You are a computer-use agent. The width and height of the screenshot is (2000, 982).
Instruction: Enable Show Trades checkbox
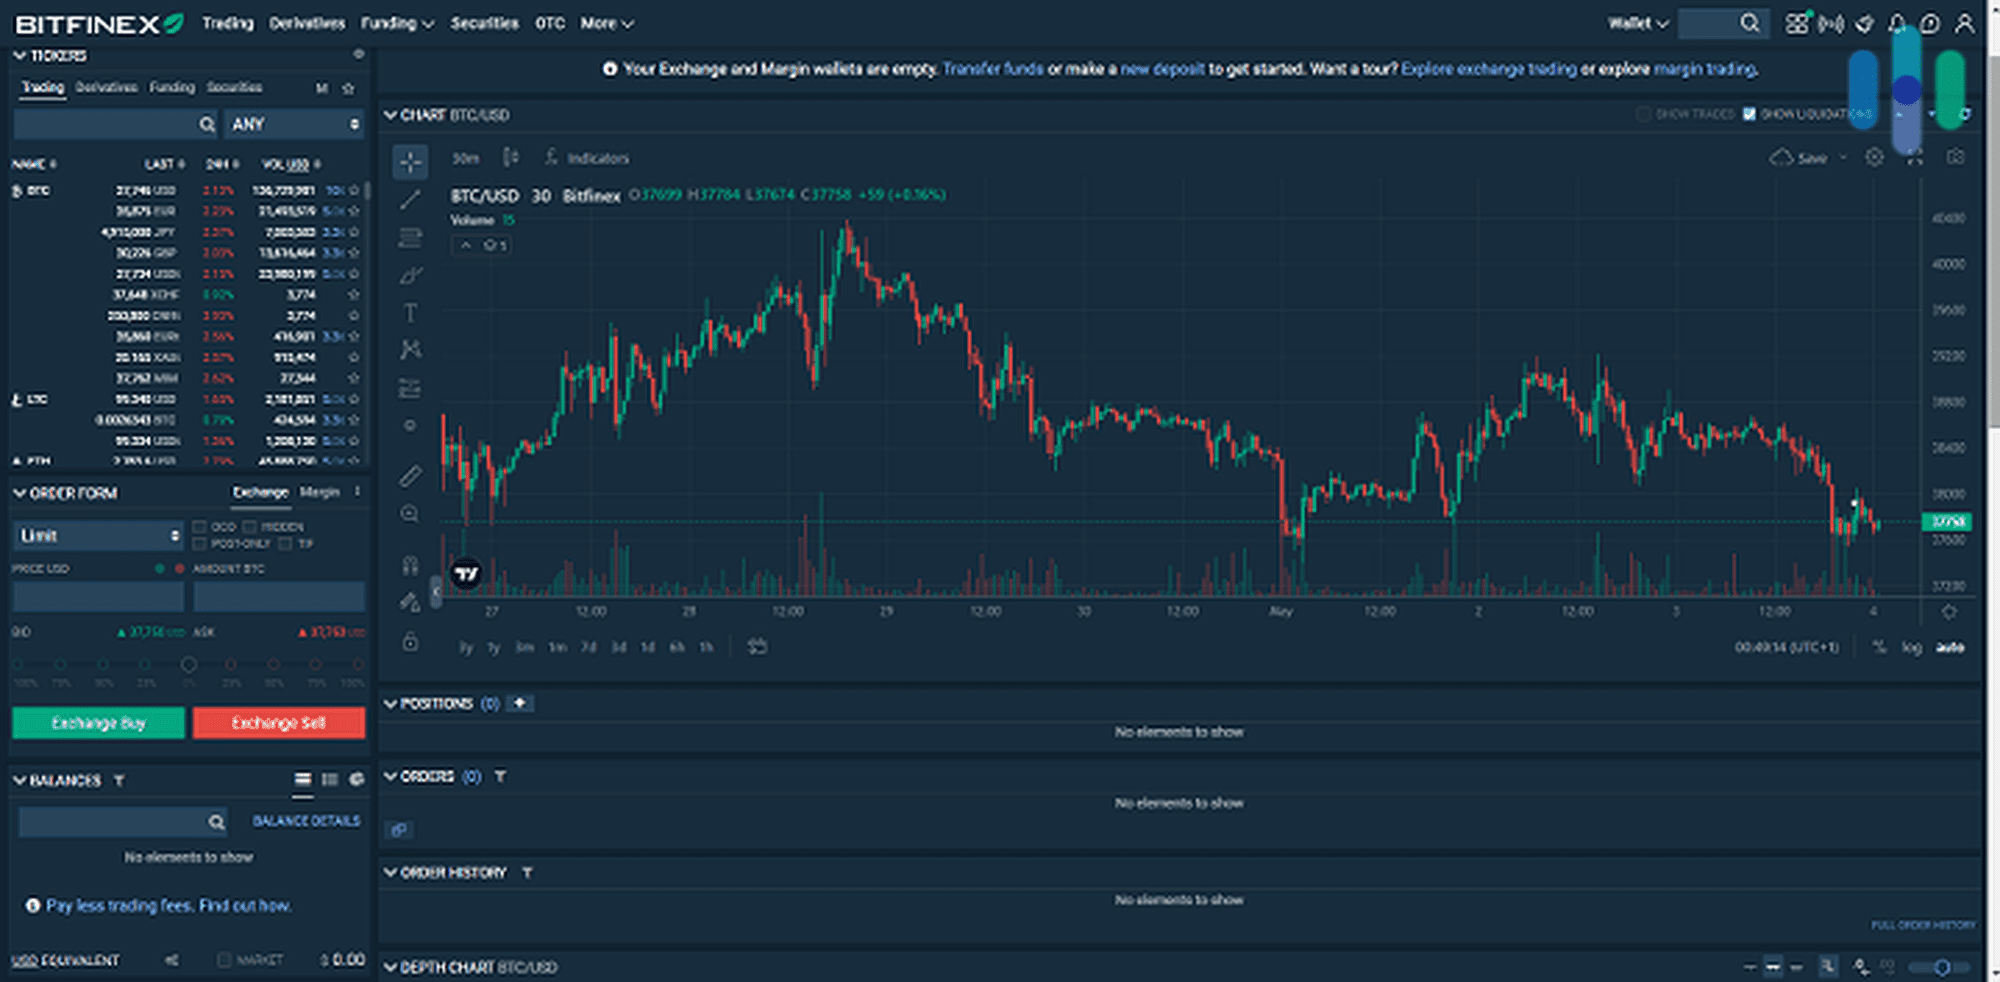point(1643,114)
